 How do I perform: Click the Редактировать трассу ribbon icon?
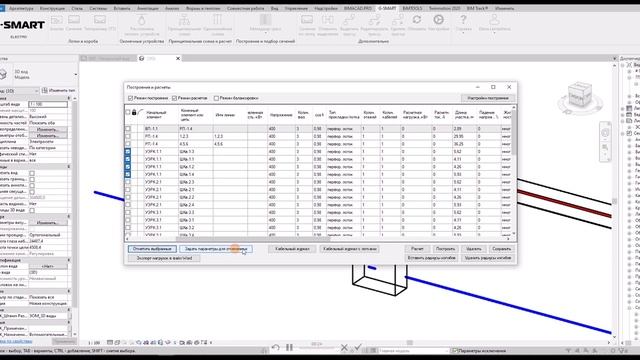click(x=374, y=20)
